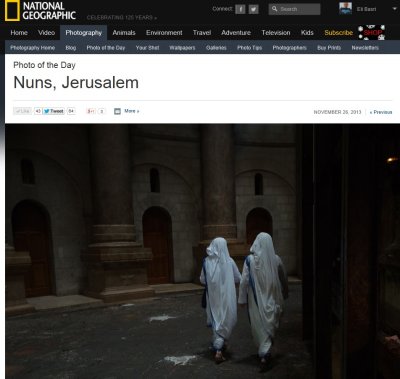
Task: Open the Television menu
Action: 276,33
